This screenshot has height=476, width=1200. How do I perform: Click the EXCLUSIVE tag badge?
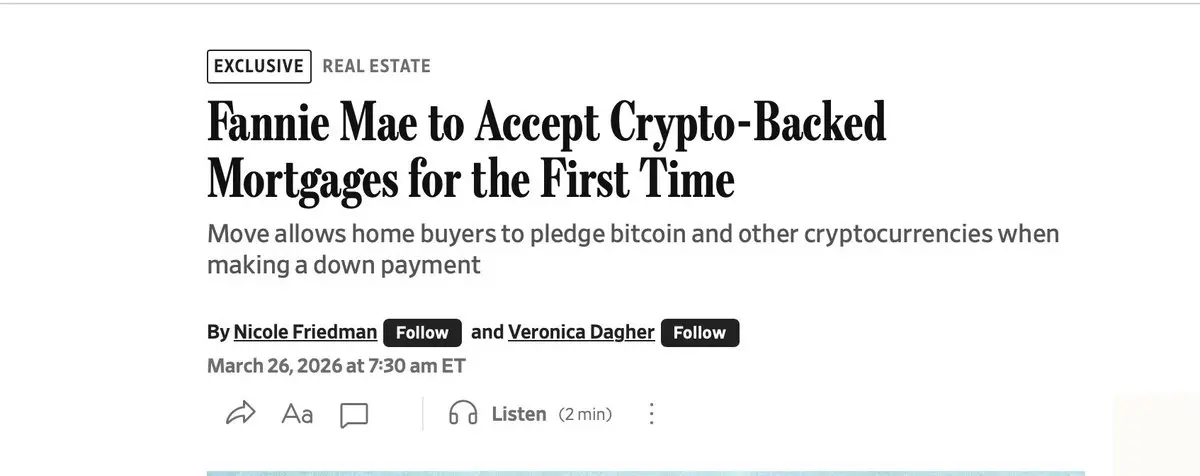point(259,66)
